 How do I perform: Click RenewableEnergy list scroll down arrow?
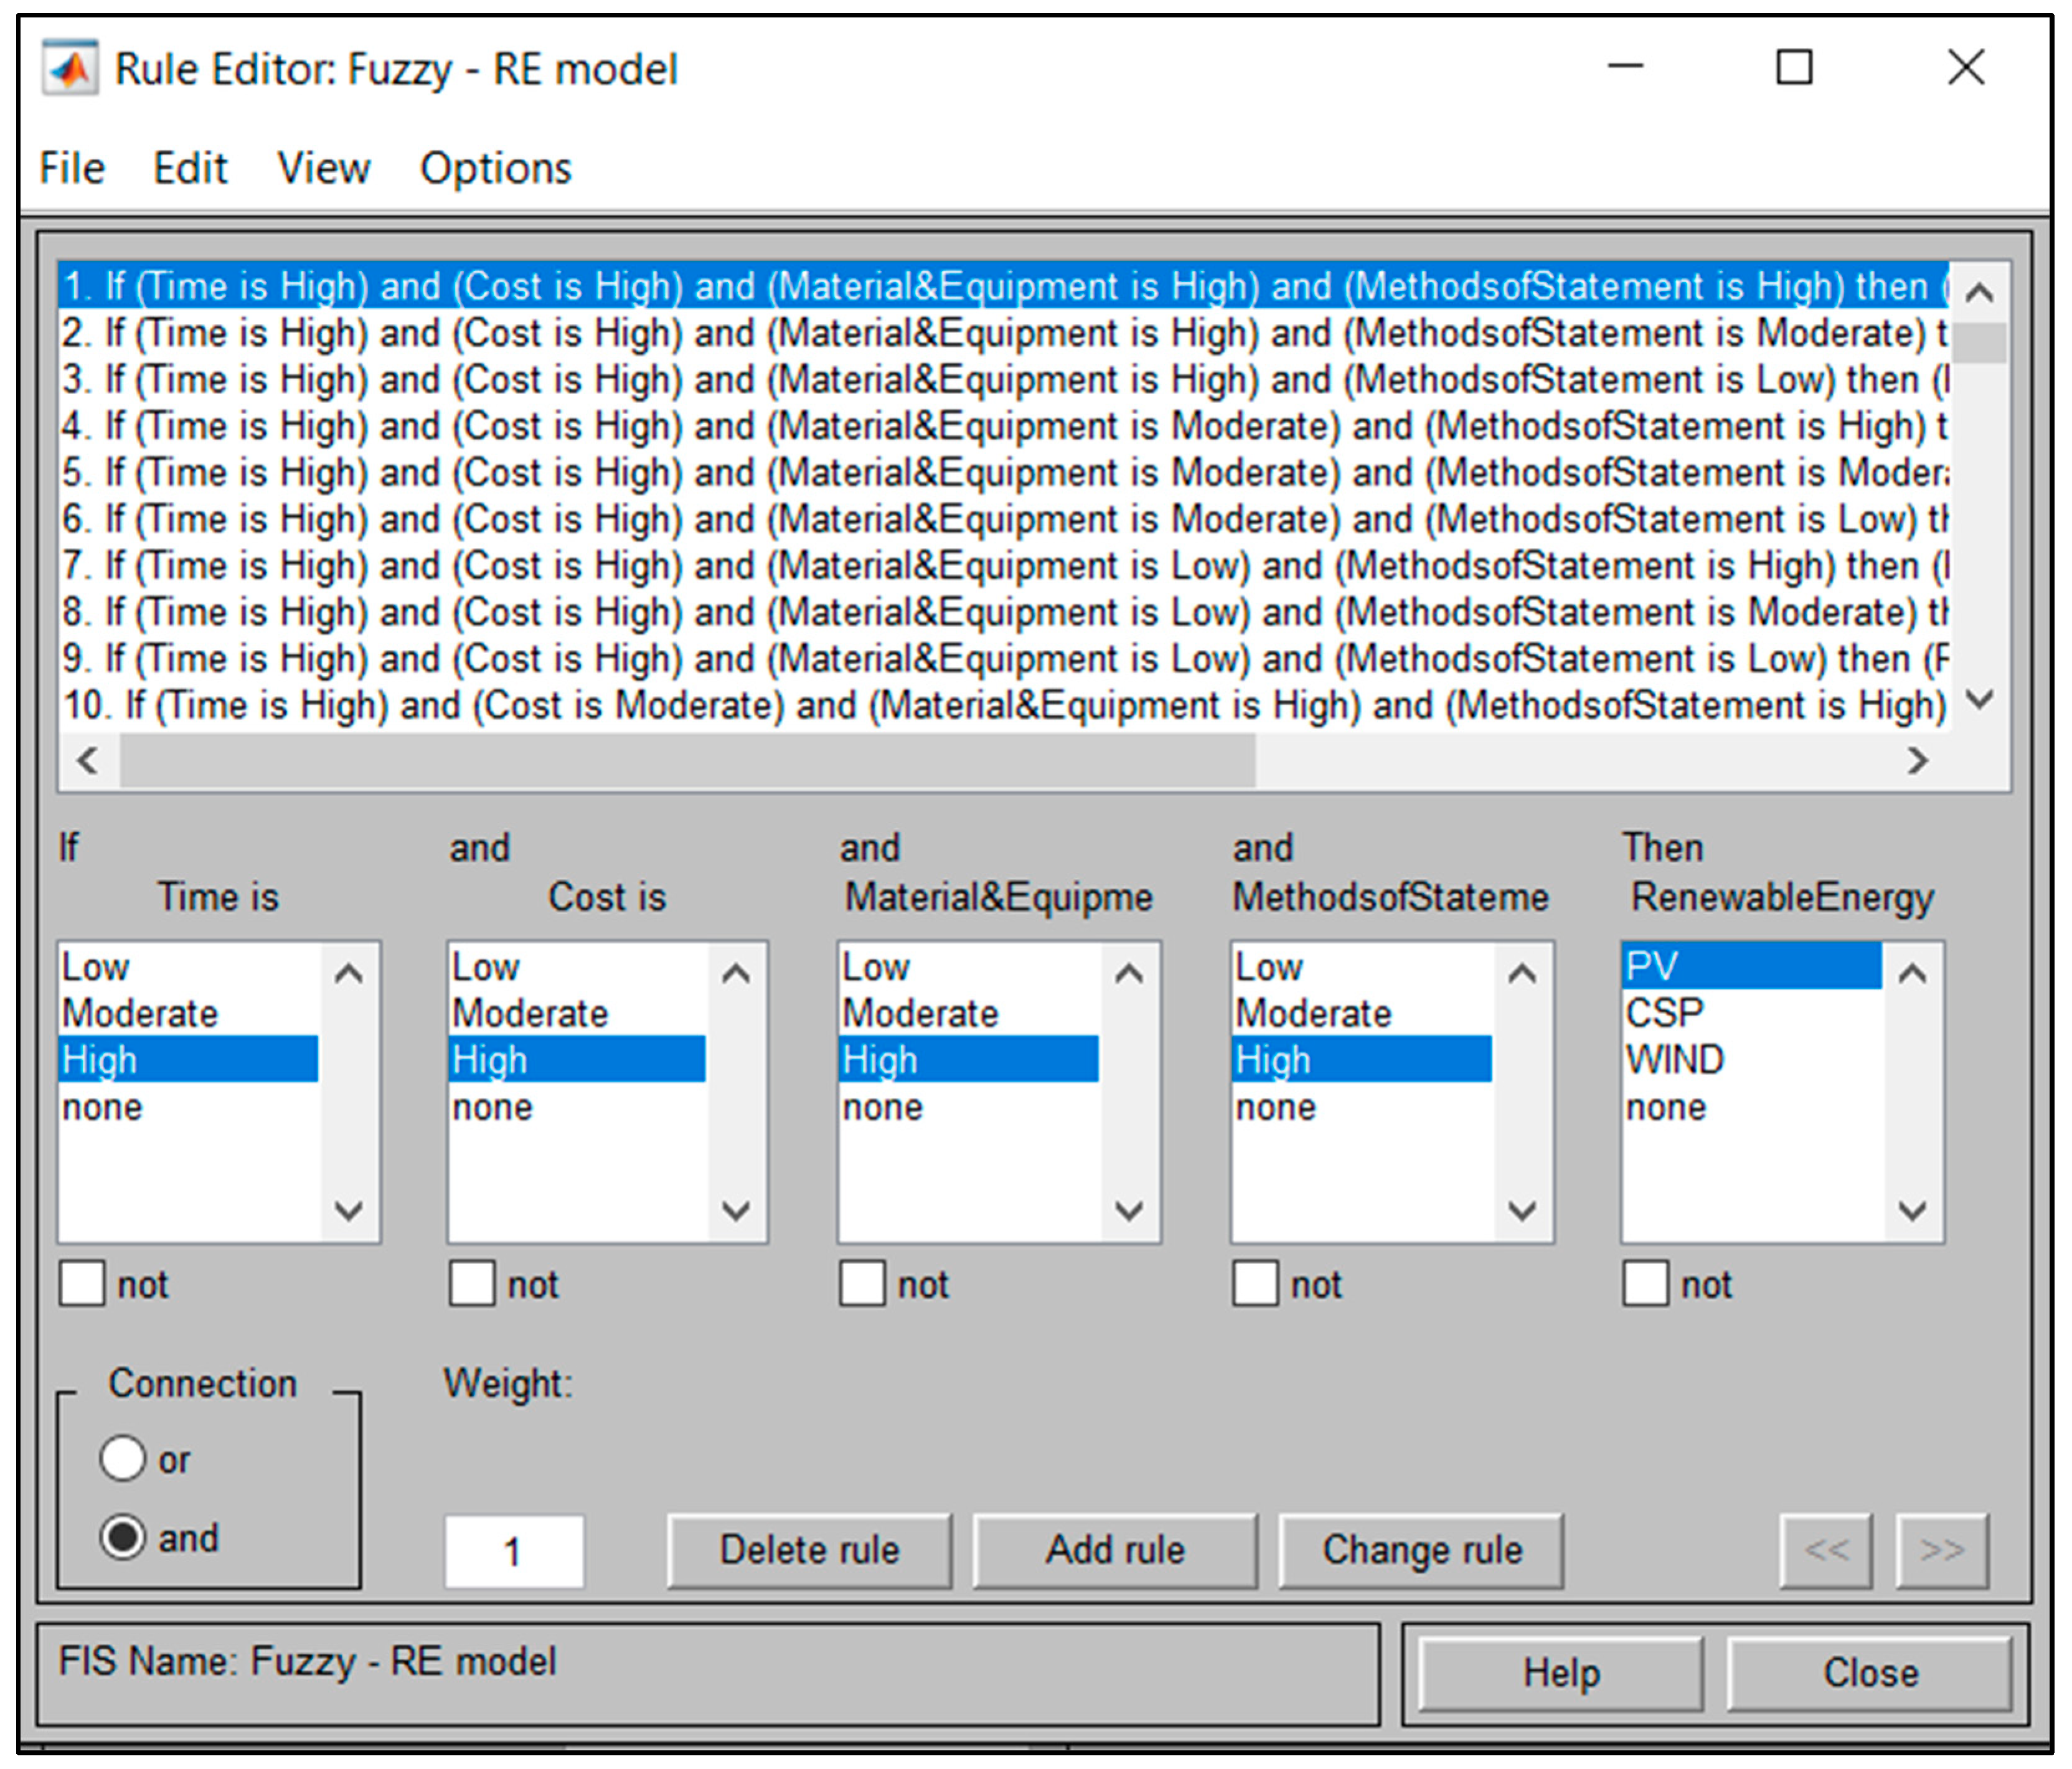(1913, 1211)
